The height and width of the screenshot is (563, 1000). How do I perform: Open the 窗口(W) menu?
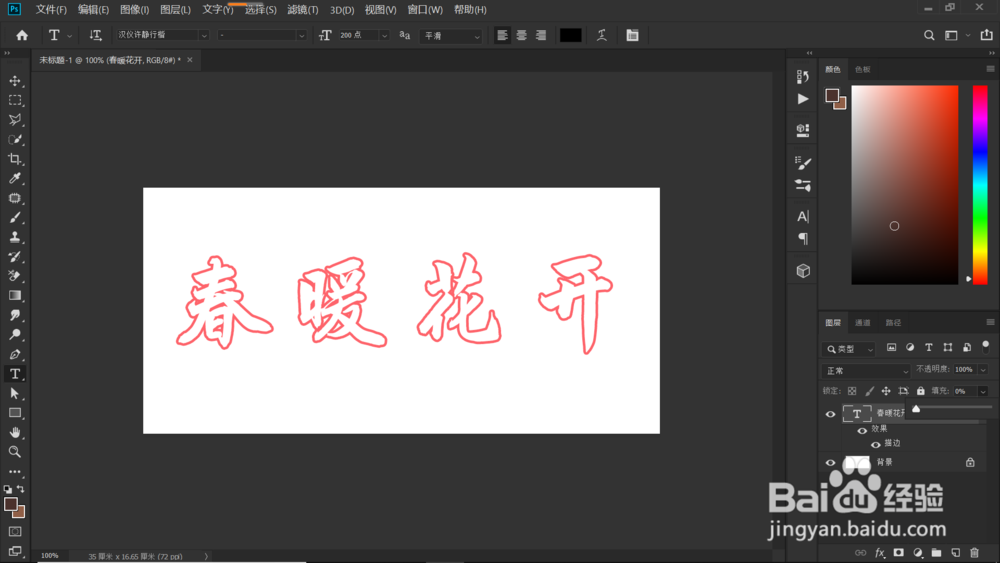click(x=425, y=10)
